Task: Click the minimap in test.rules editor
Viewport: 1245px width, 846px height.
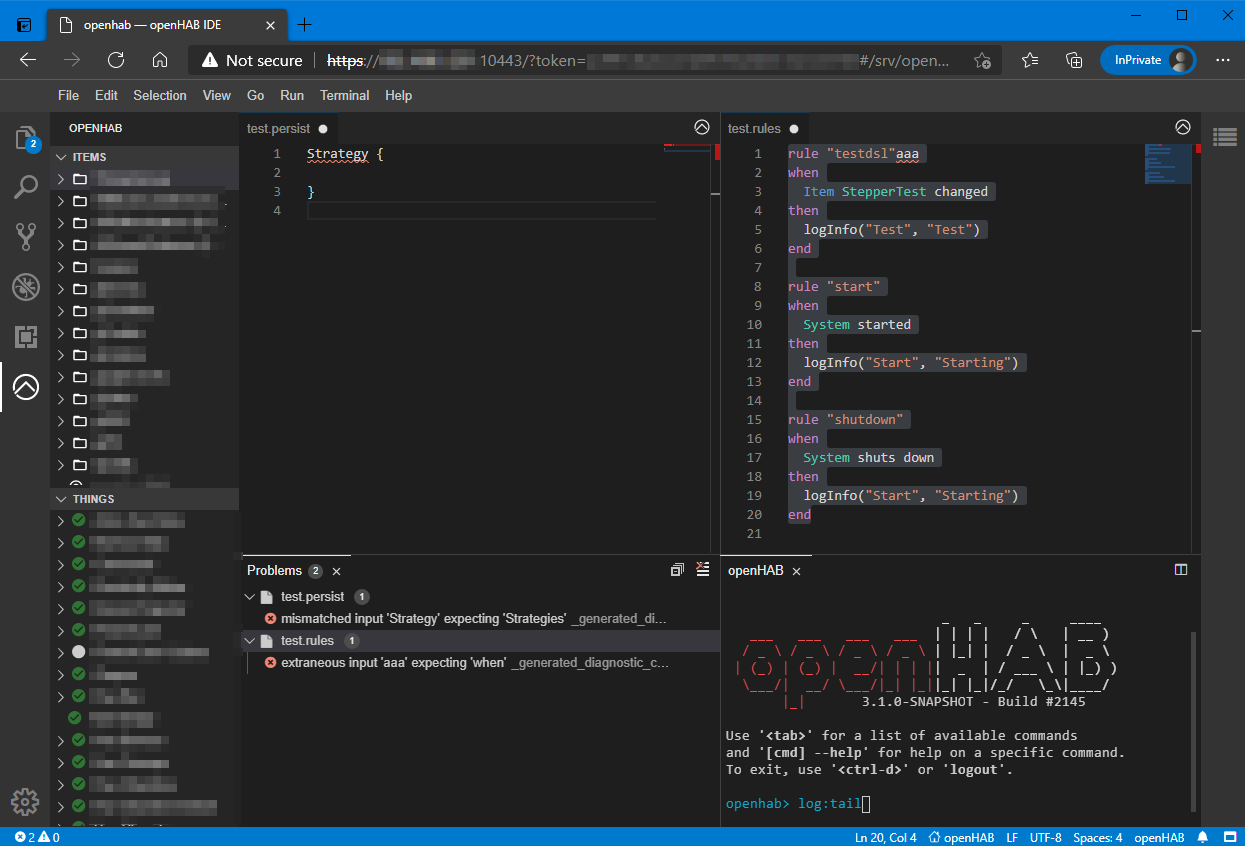Action: (1167, 164)
